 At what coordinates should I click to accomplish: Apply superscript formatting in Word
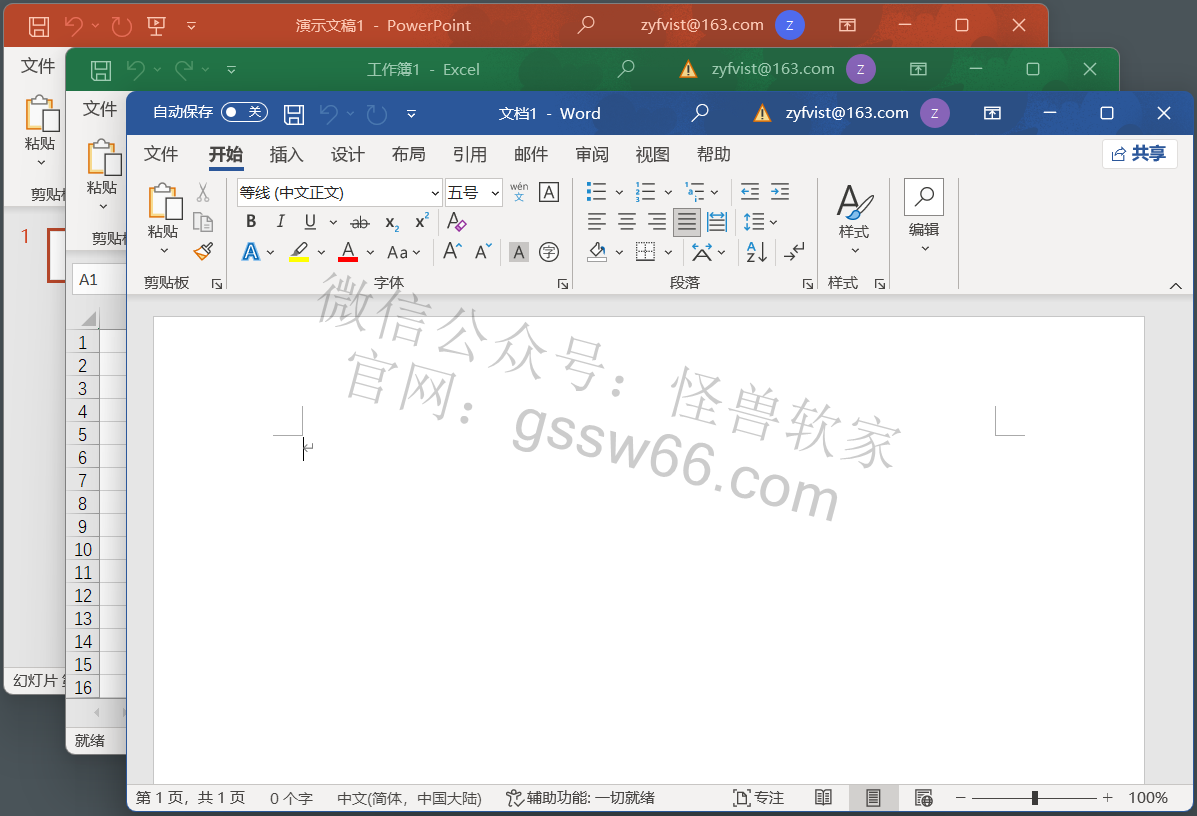(421, 221)
